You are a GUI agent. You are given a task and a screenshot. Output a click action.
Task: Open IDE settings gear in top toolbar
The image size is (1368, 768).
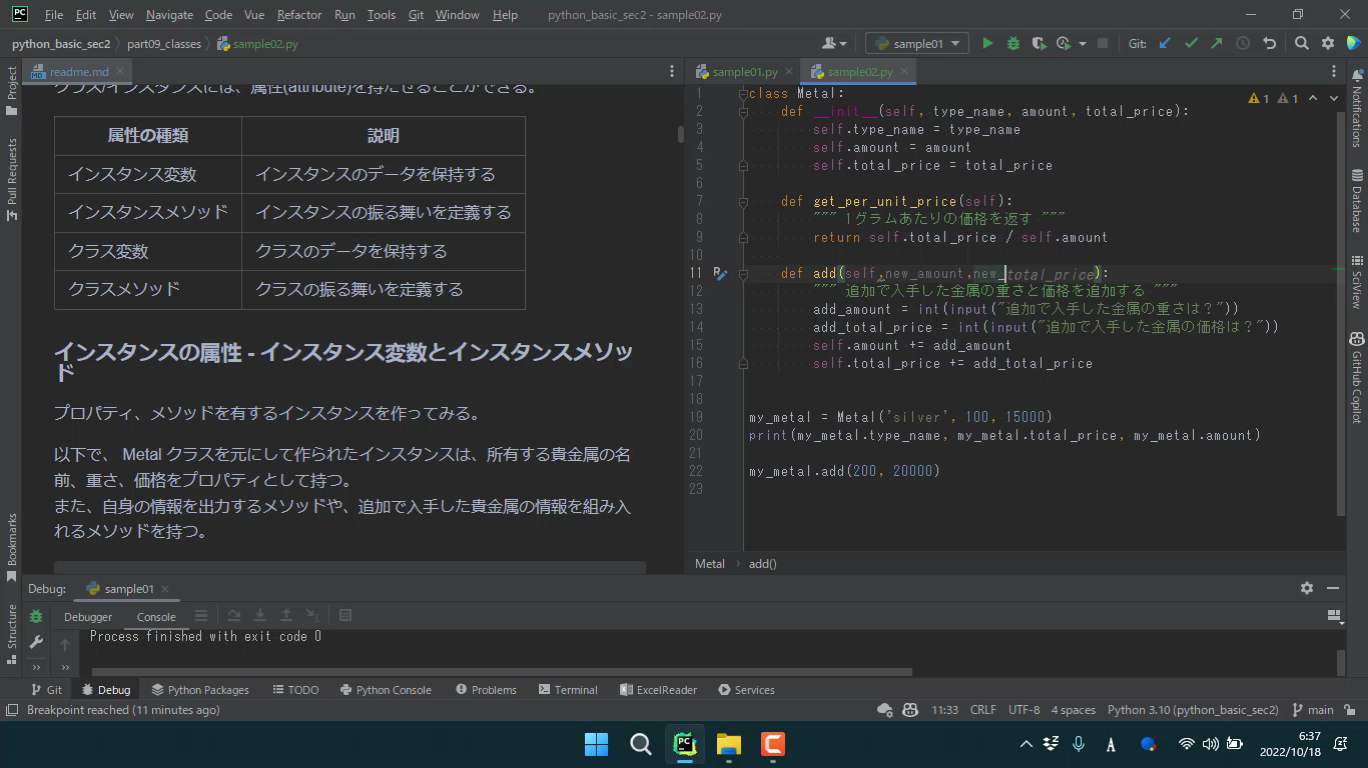pos(1328,43)
